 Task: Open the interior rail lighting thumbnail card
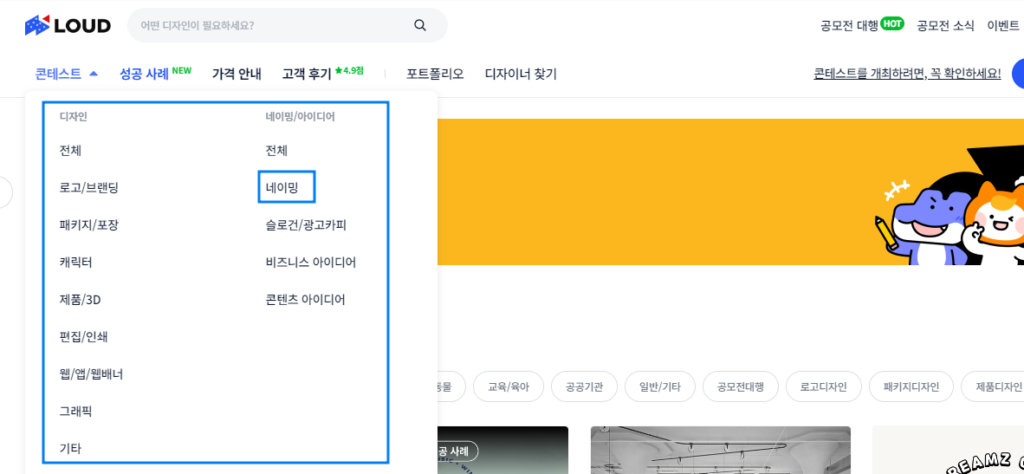(720, 450)
